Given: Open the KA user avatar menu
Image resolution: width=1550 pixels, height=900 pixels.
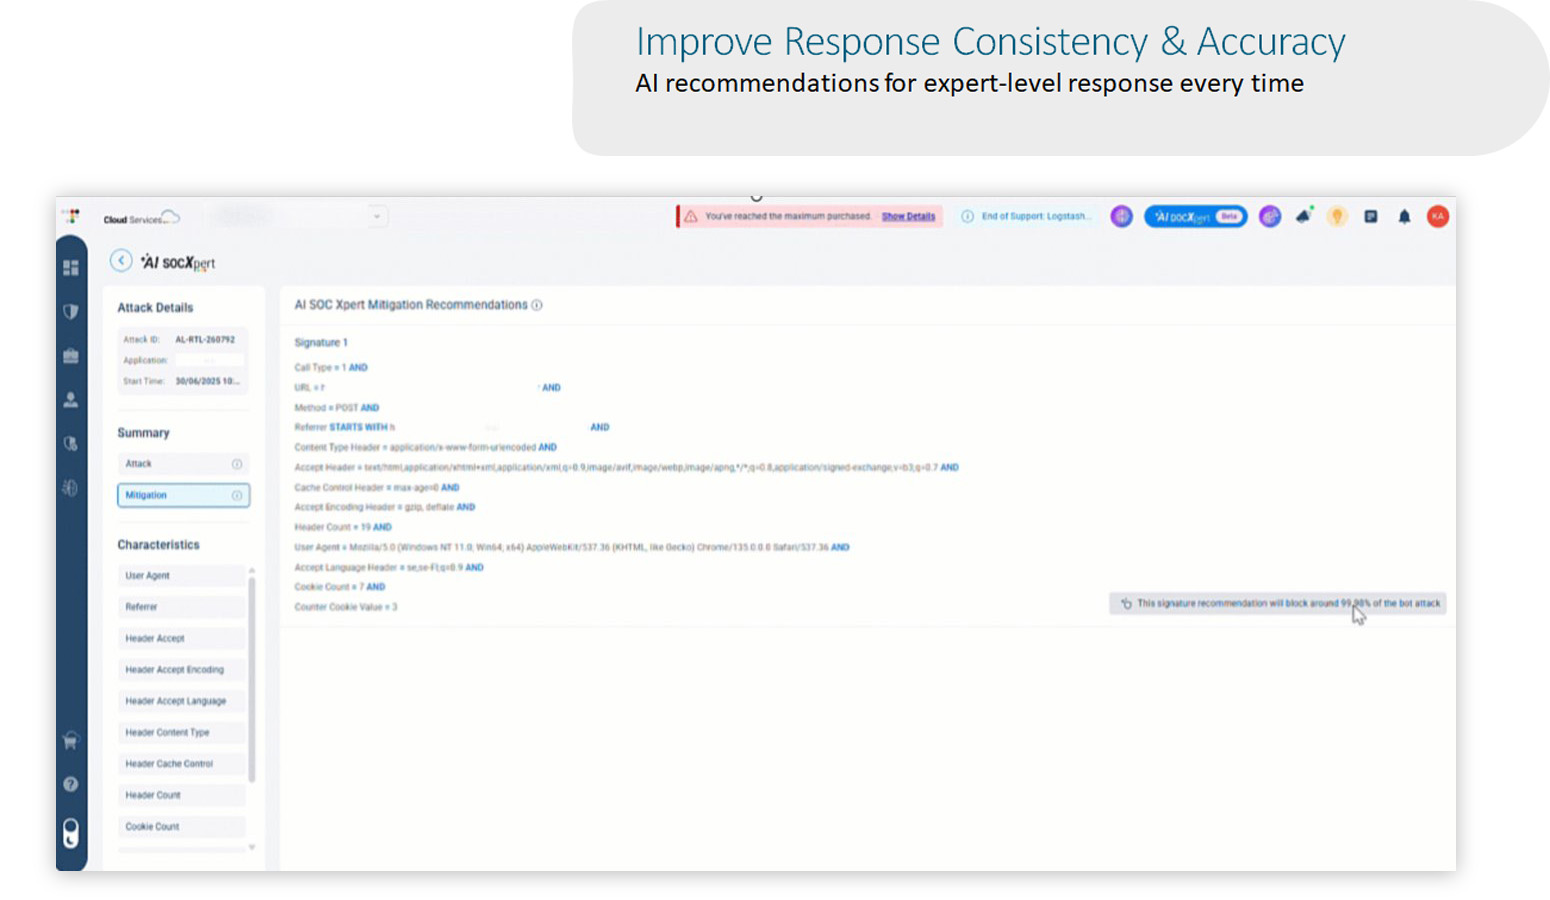Looking at the screenshot, I should tap(1438, 217).
